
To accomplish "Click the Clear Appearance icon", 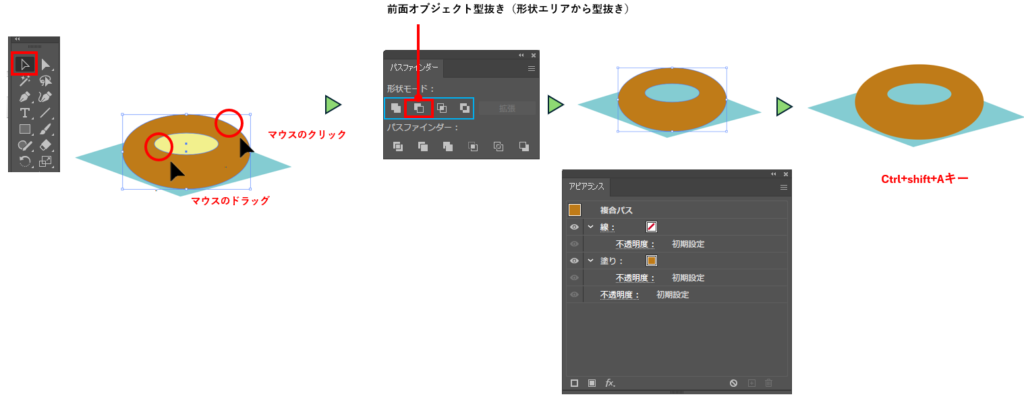I will (734, 383).
